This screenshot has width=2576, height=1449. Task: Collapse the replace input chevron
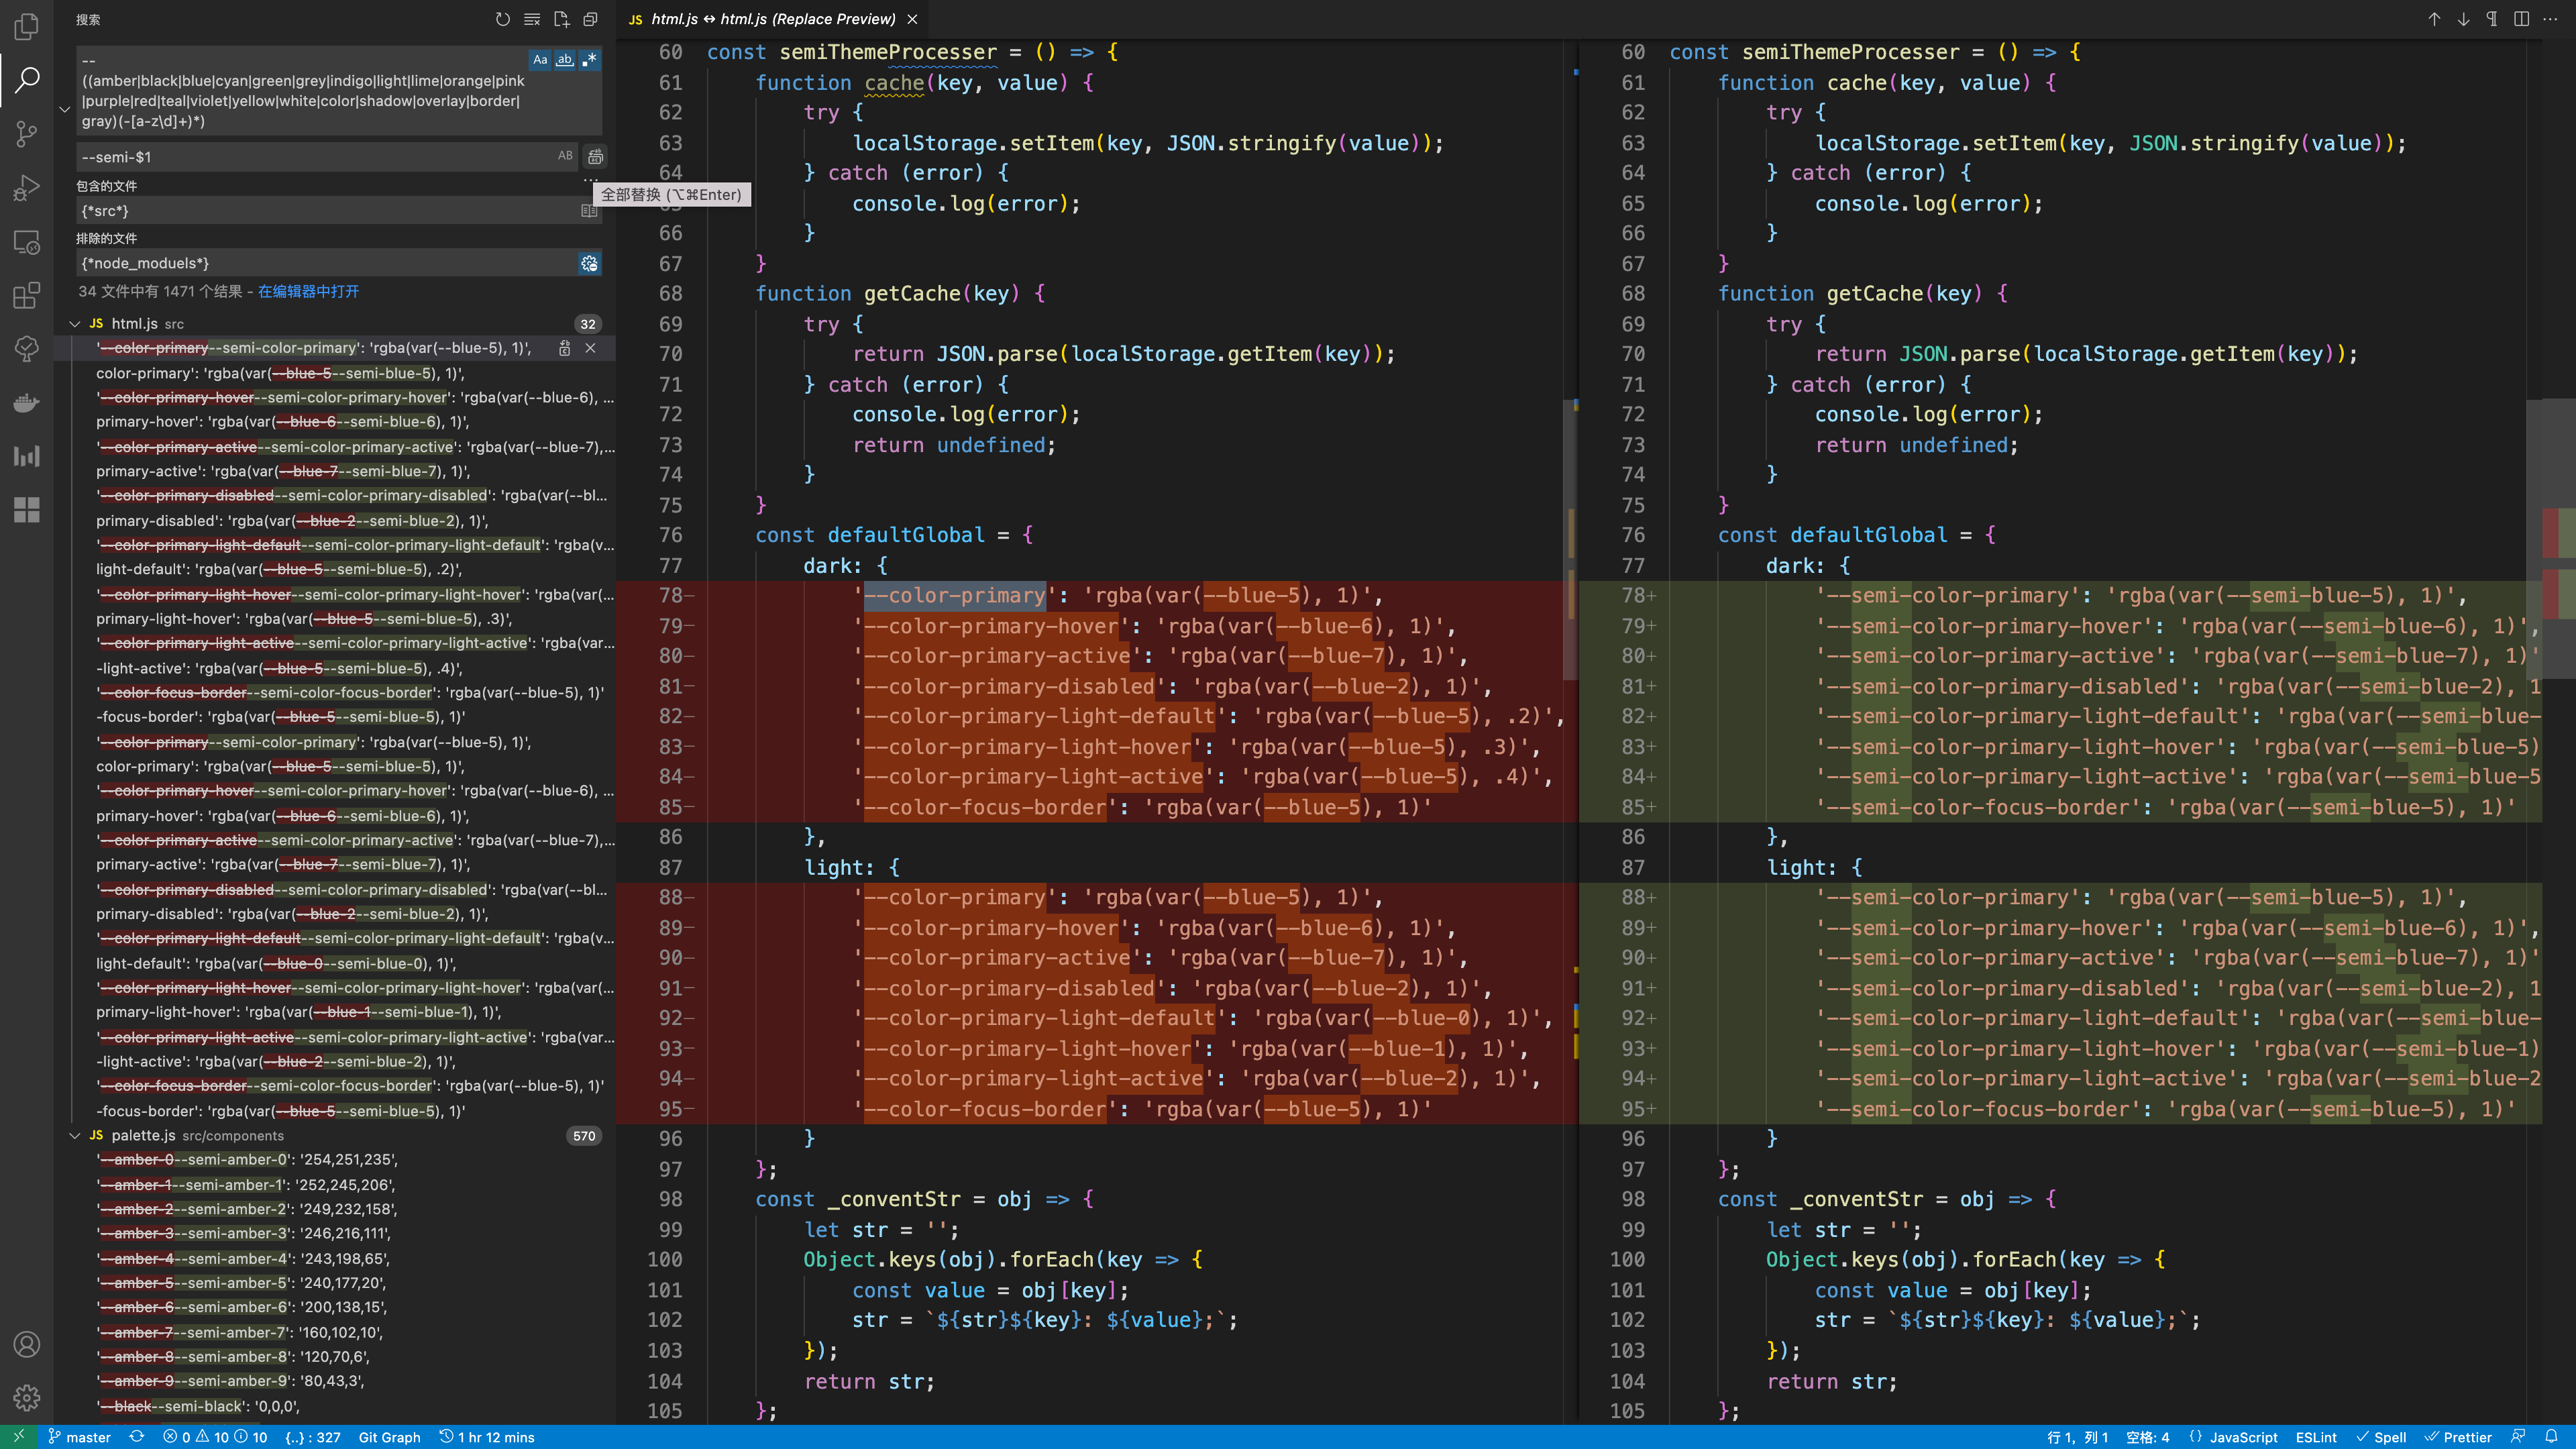tap(65, 109)
